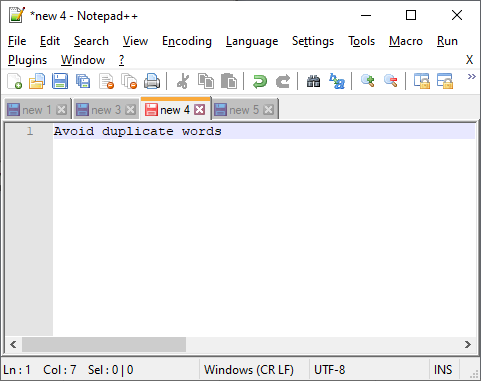
Task: Open the View menu
Action: click(135, 41)
